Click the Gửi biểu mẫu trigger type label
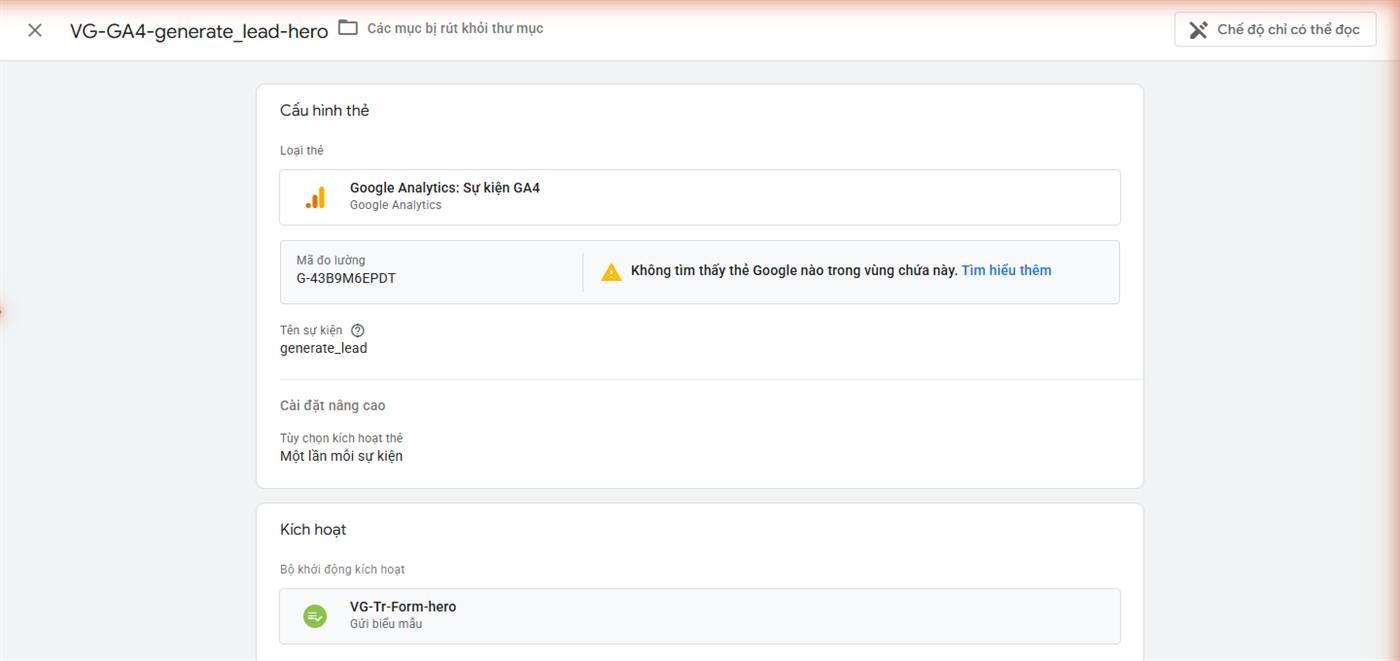This screenshot has height=661, width=1400. [386, 624]
